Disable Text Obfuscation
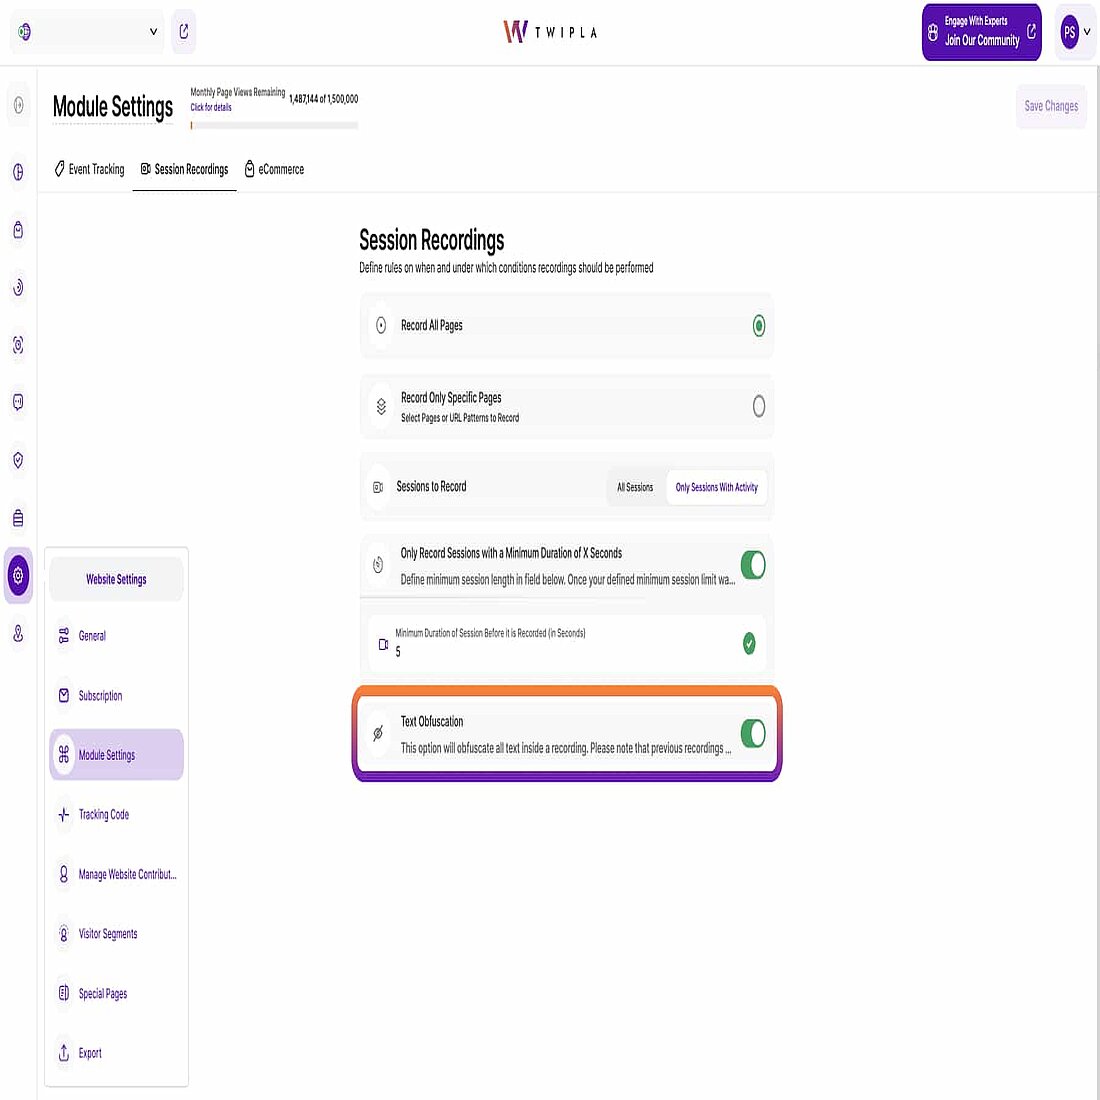Viewport: 1100px width, 1100px height. click(752, 733)
